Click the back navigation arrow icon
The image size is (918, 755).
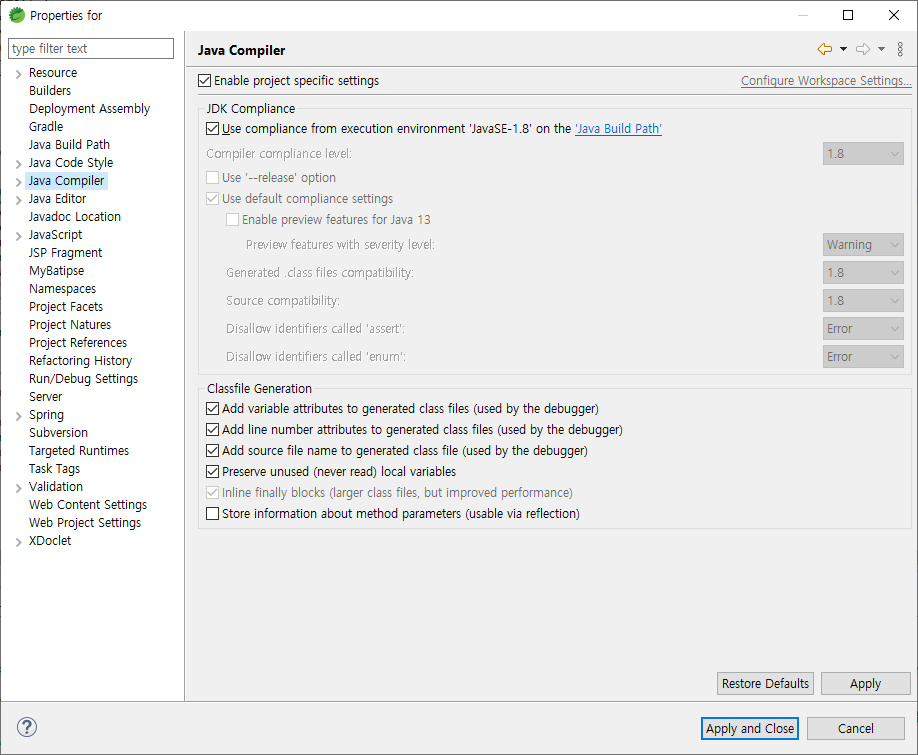824,49
